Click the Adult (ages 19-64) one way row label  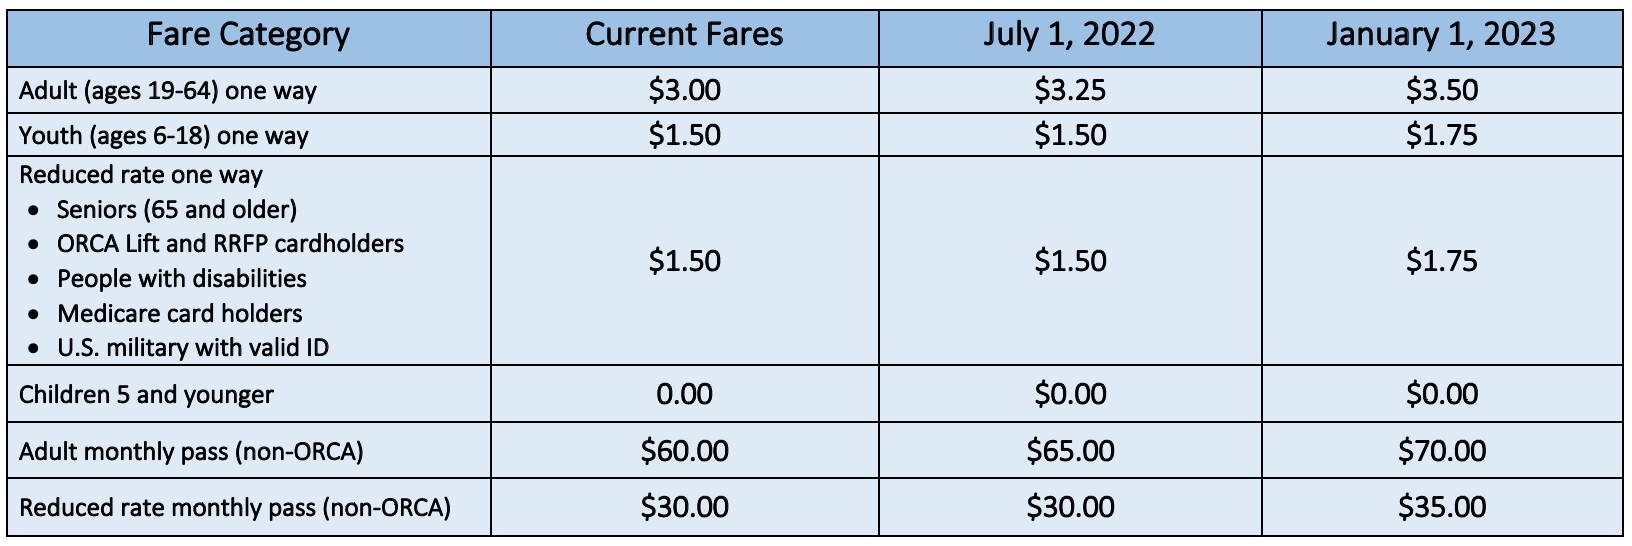[168, 91]
